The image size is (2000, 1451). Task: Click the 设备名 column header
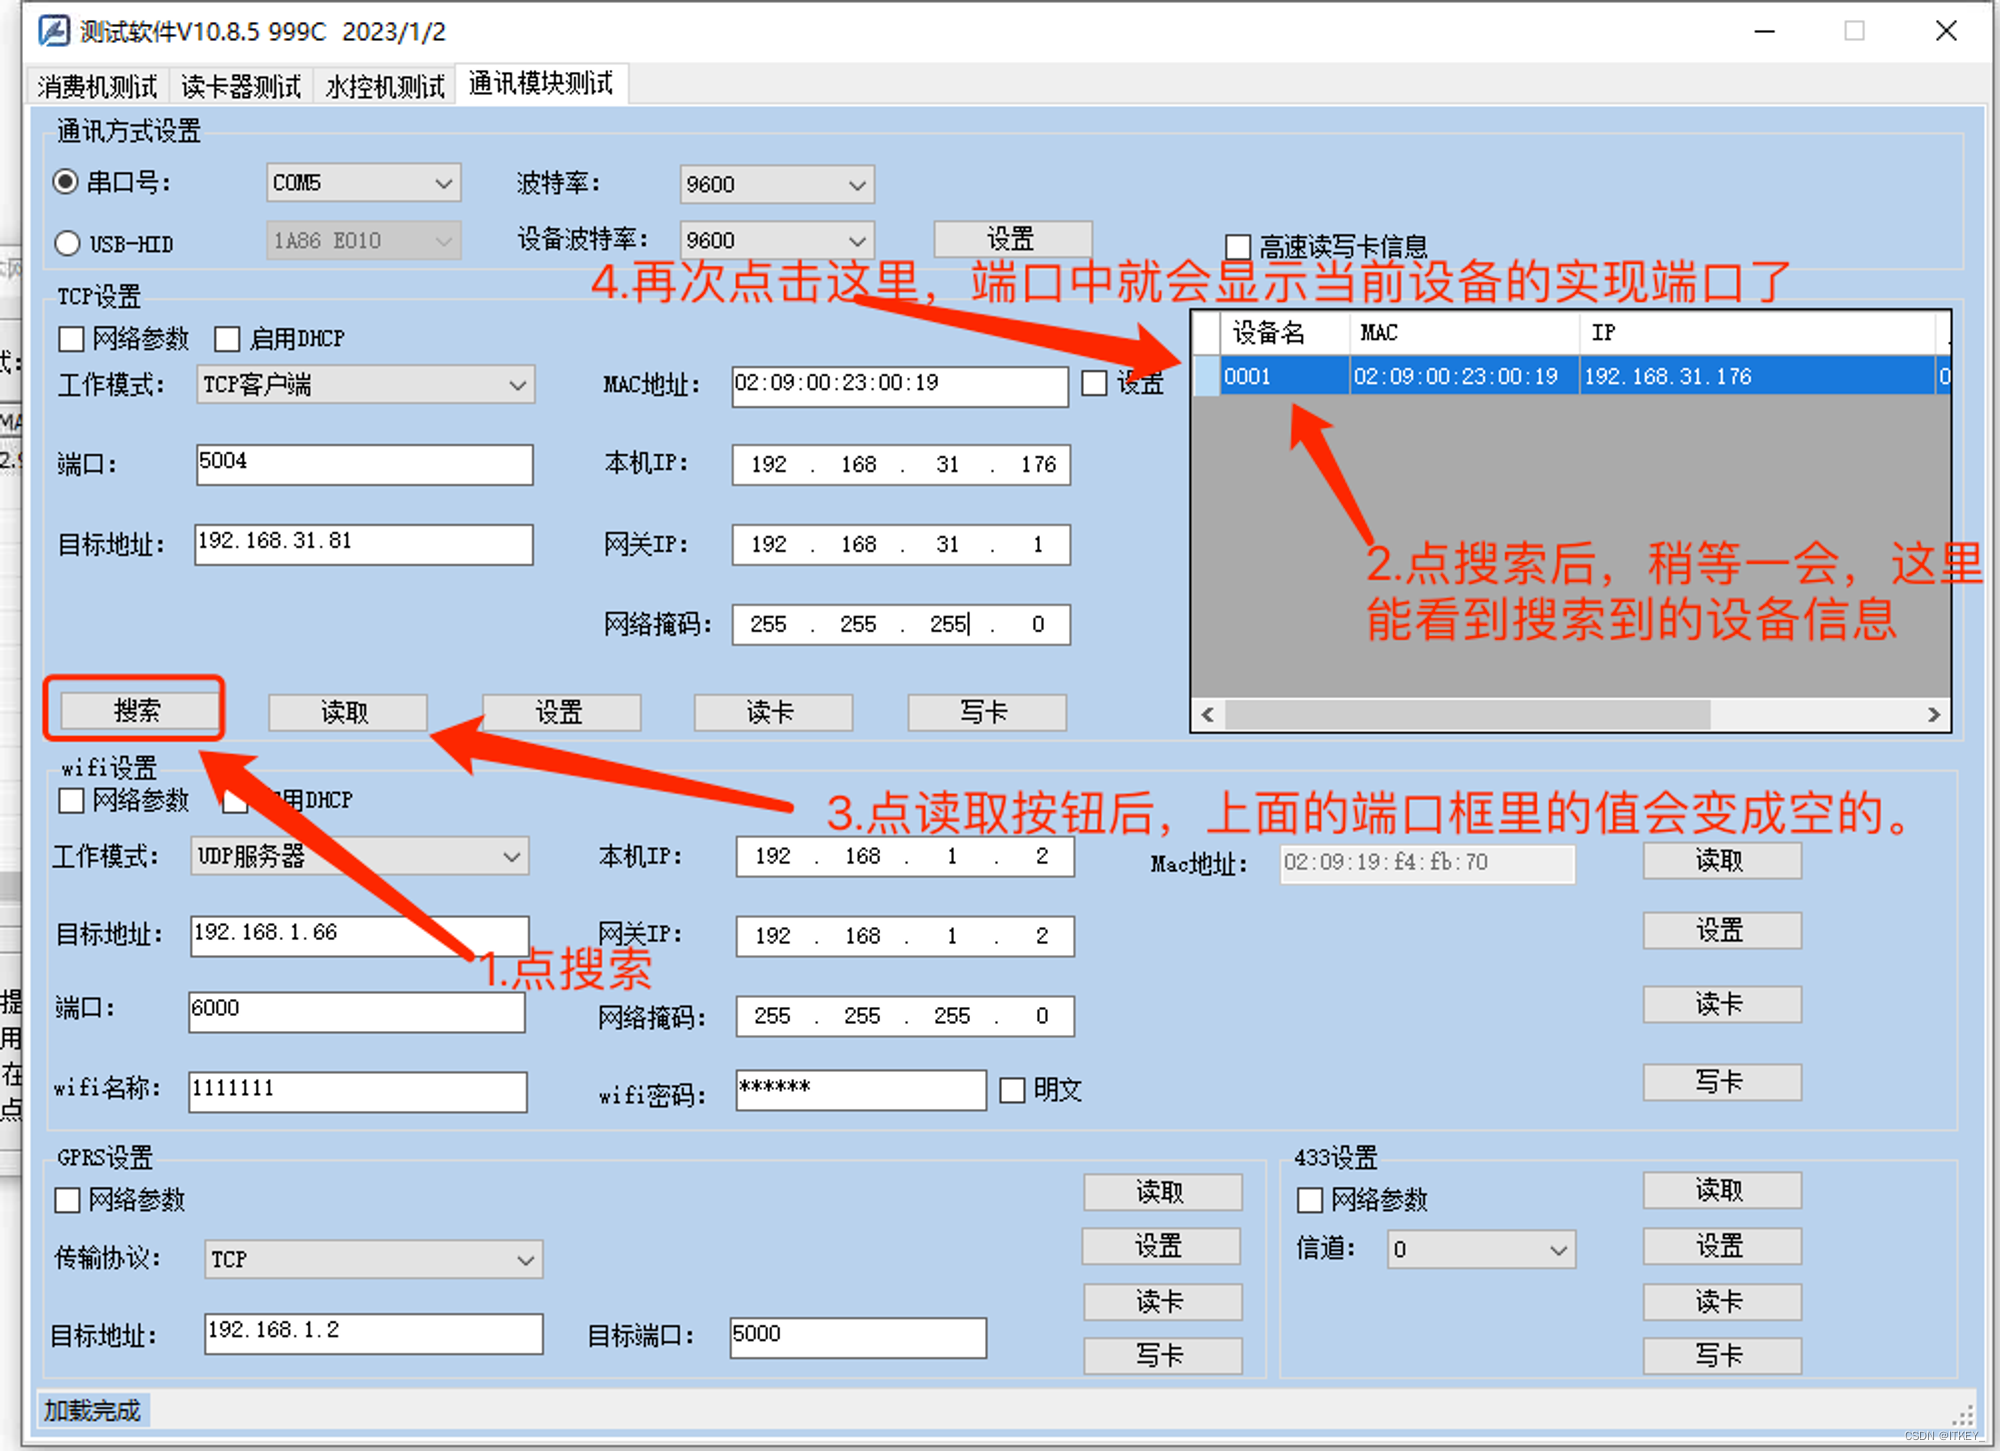point(1284,333)
